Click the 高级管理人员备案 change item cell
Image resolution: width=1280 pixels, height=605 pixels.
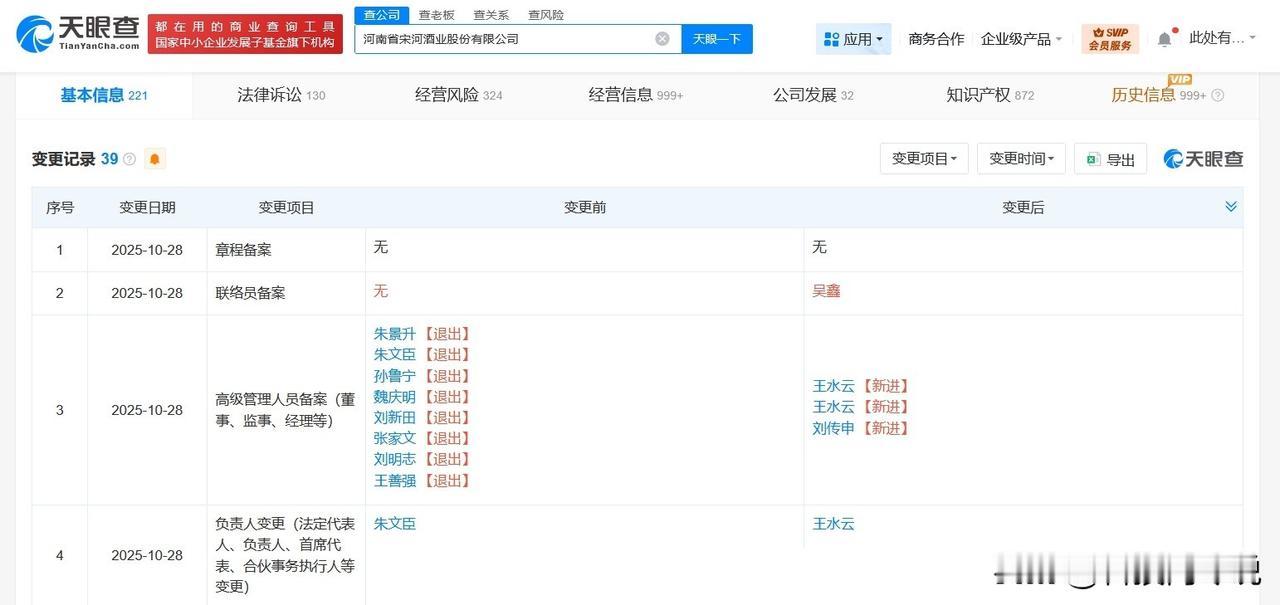[x=286, y=410]
